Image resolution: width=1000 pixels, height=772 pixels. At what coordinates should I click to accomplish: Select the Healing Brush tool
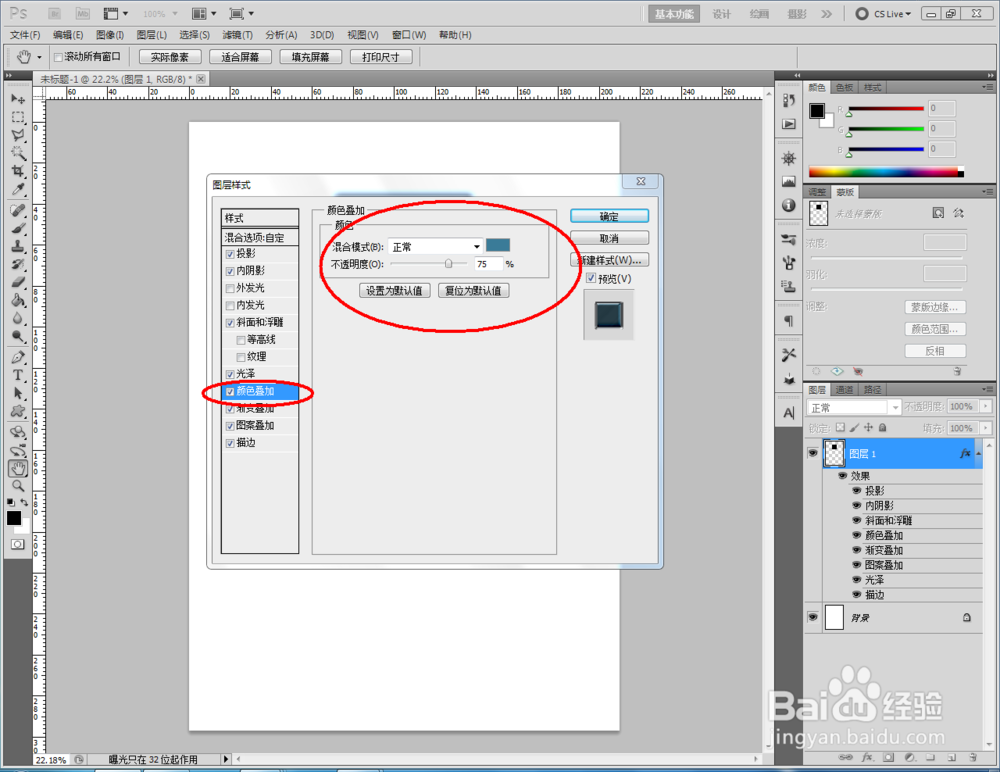18,211
